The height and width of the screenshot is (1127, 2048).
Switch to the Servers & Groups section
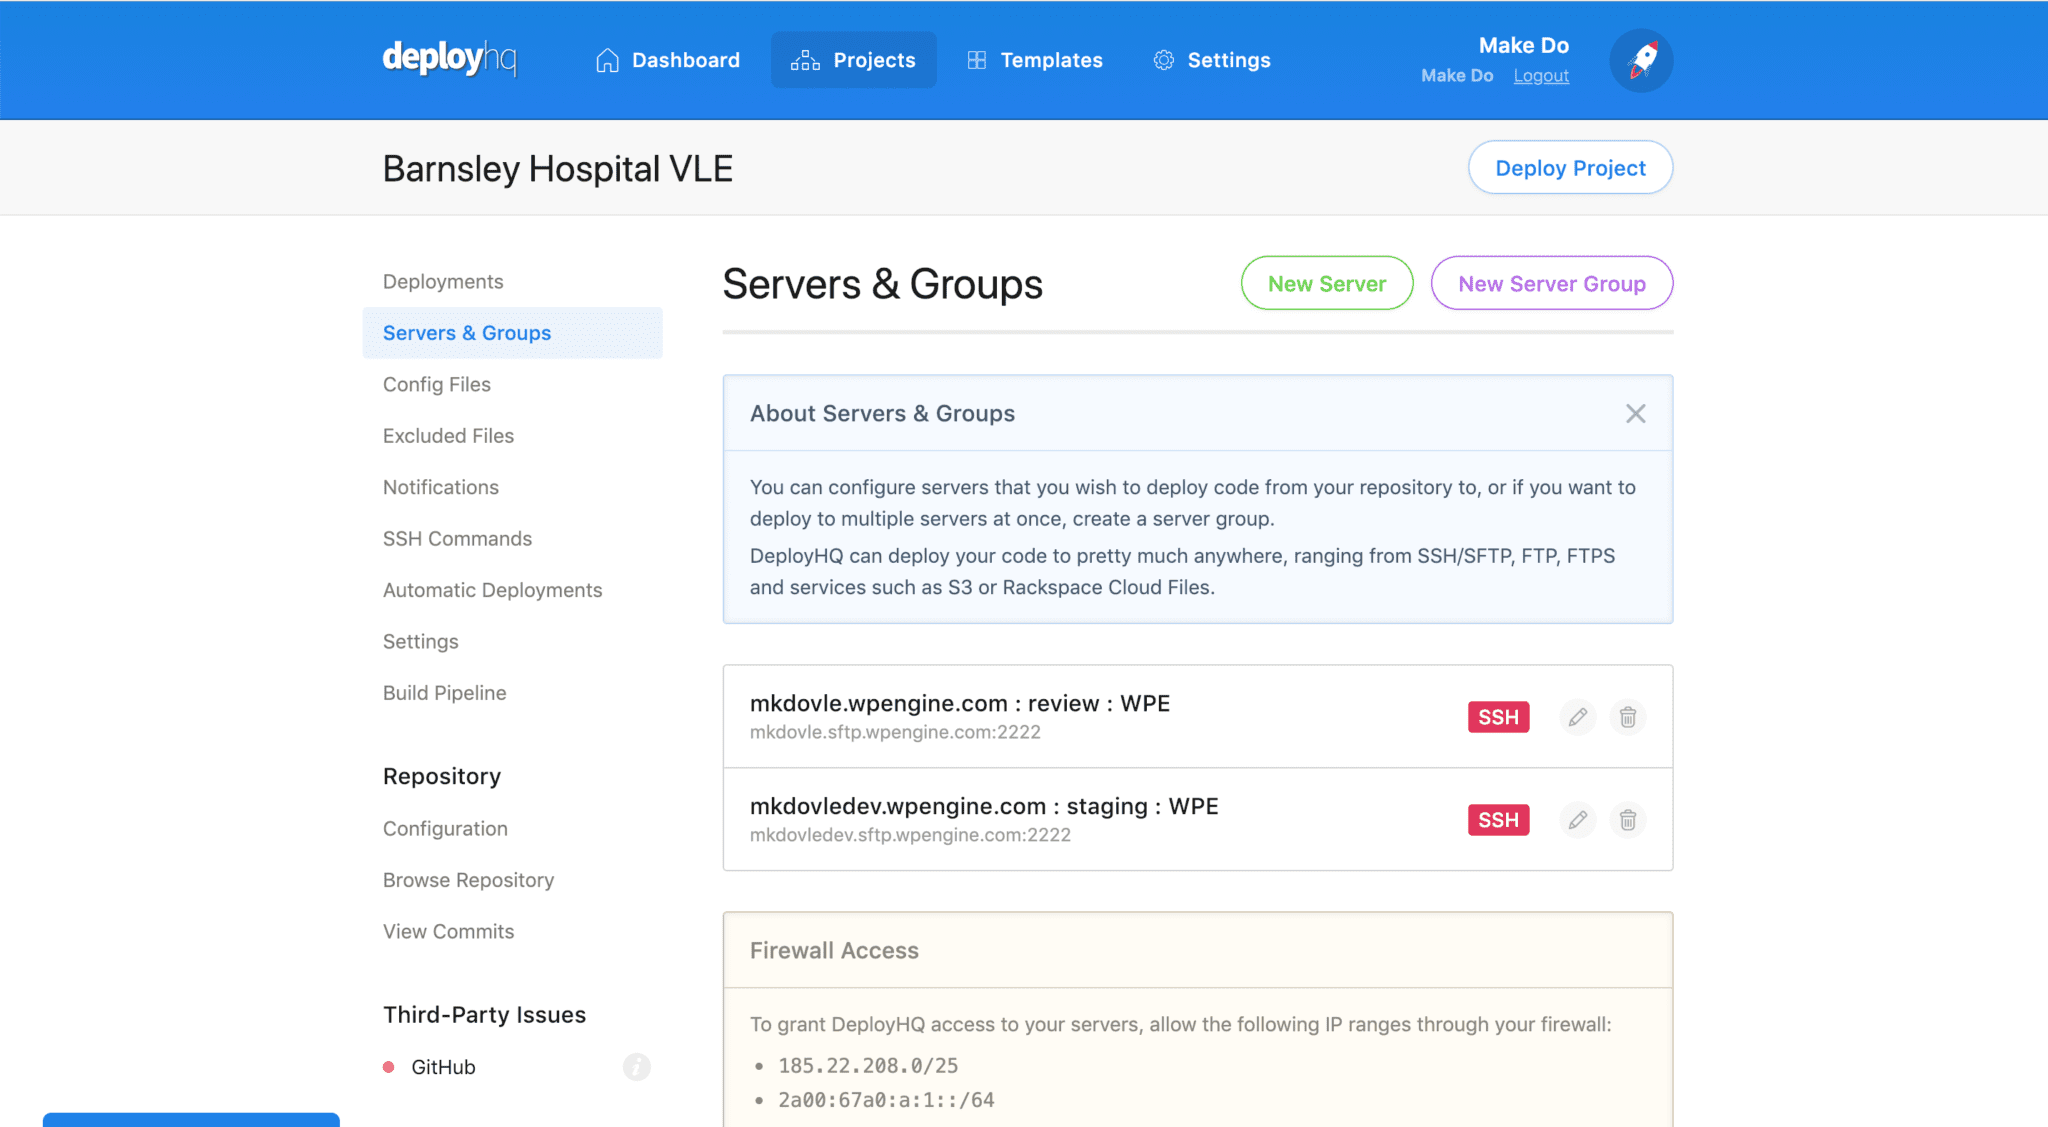click(x=466, y=332)
